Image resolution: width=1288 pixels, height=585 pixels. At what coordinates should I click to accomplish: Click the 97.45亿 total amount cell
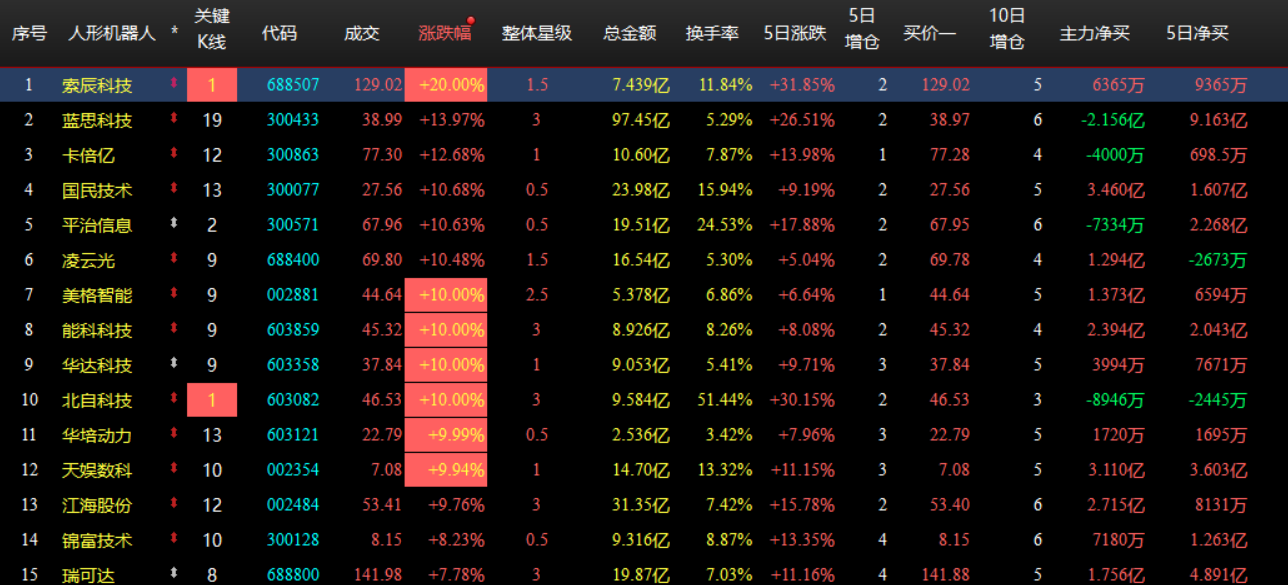click(x=640, y=120)
